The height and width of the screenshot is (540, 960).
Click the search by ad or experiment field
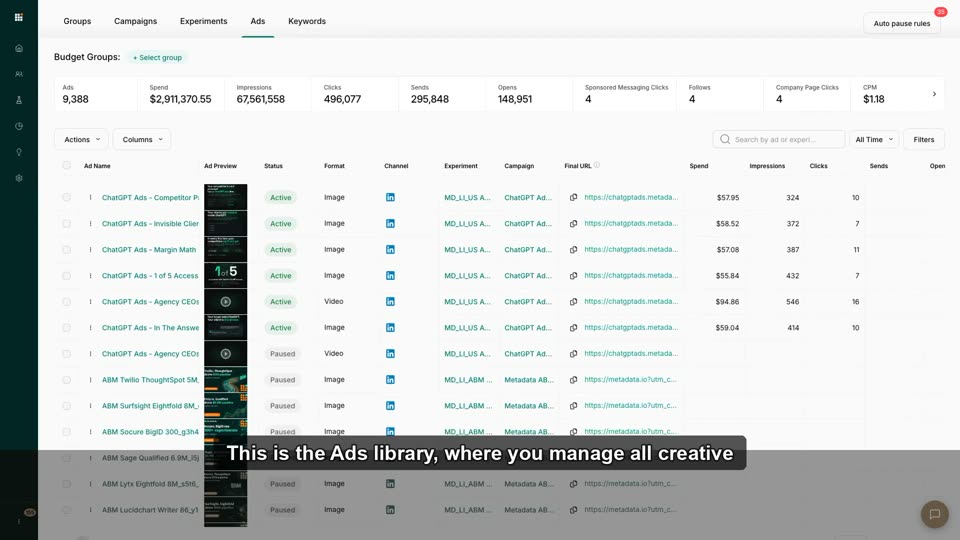click(x=779, y=140)
